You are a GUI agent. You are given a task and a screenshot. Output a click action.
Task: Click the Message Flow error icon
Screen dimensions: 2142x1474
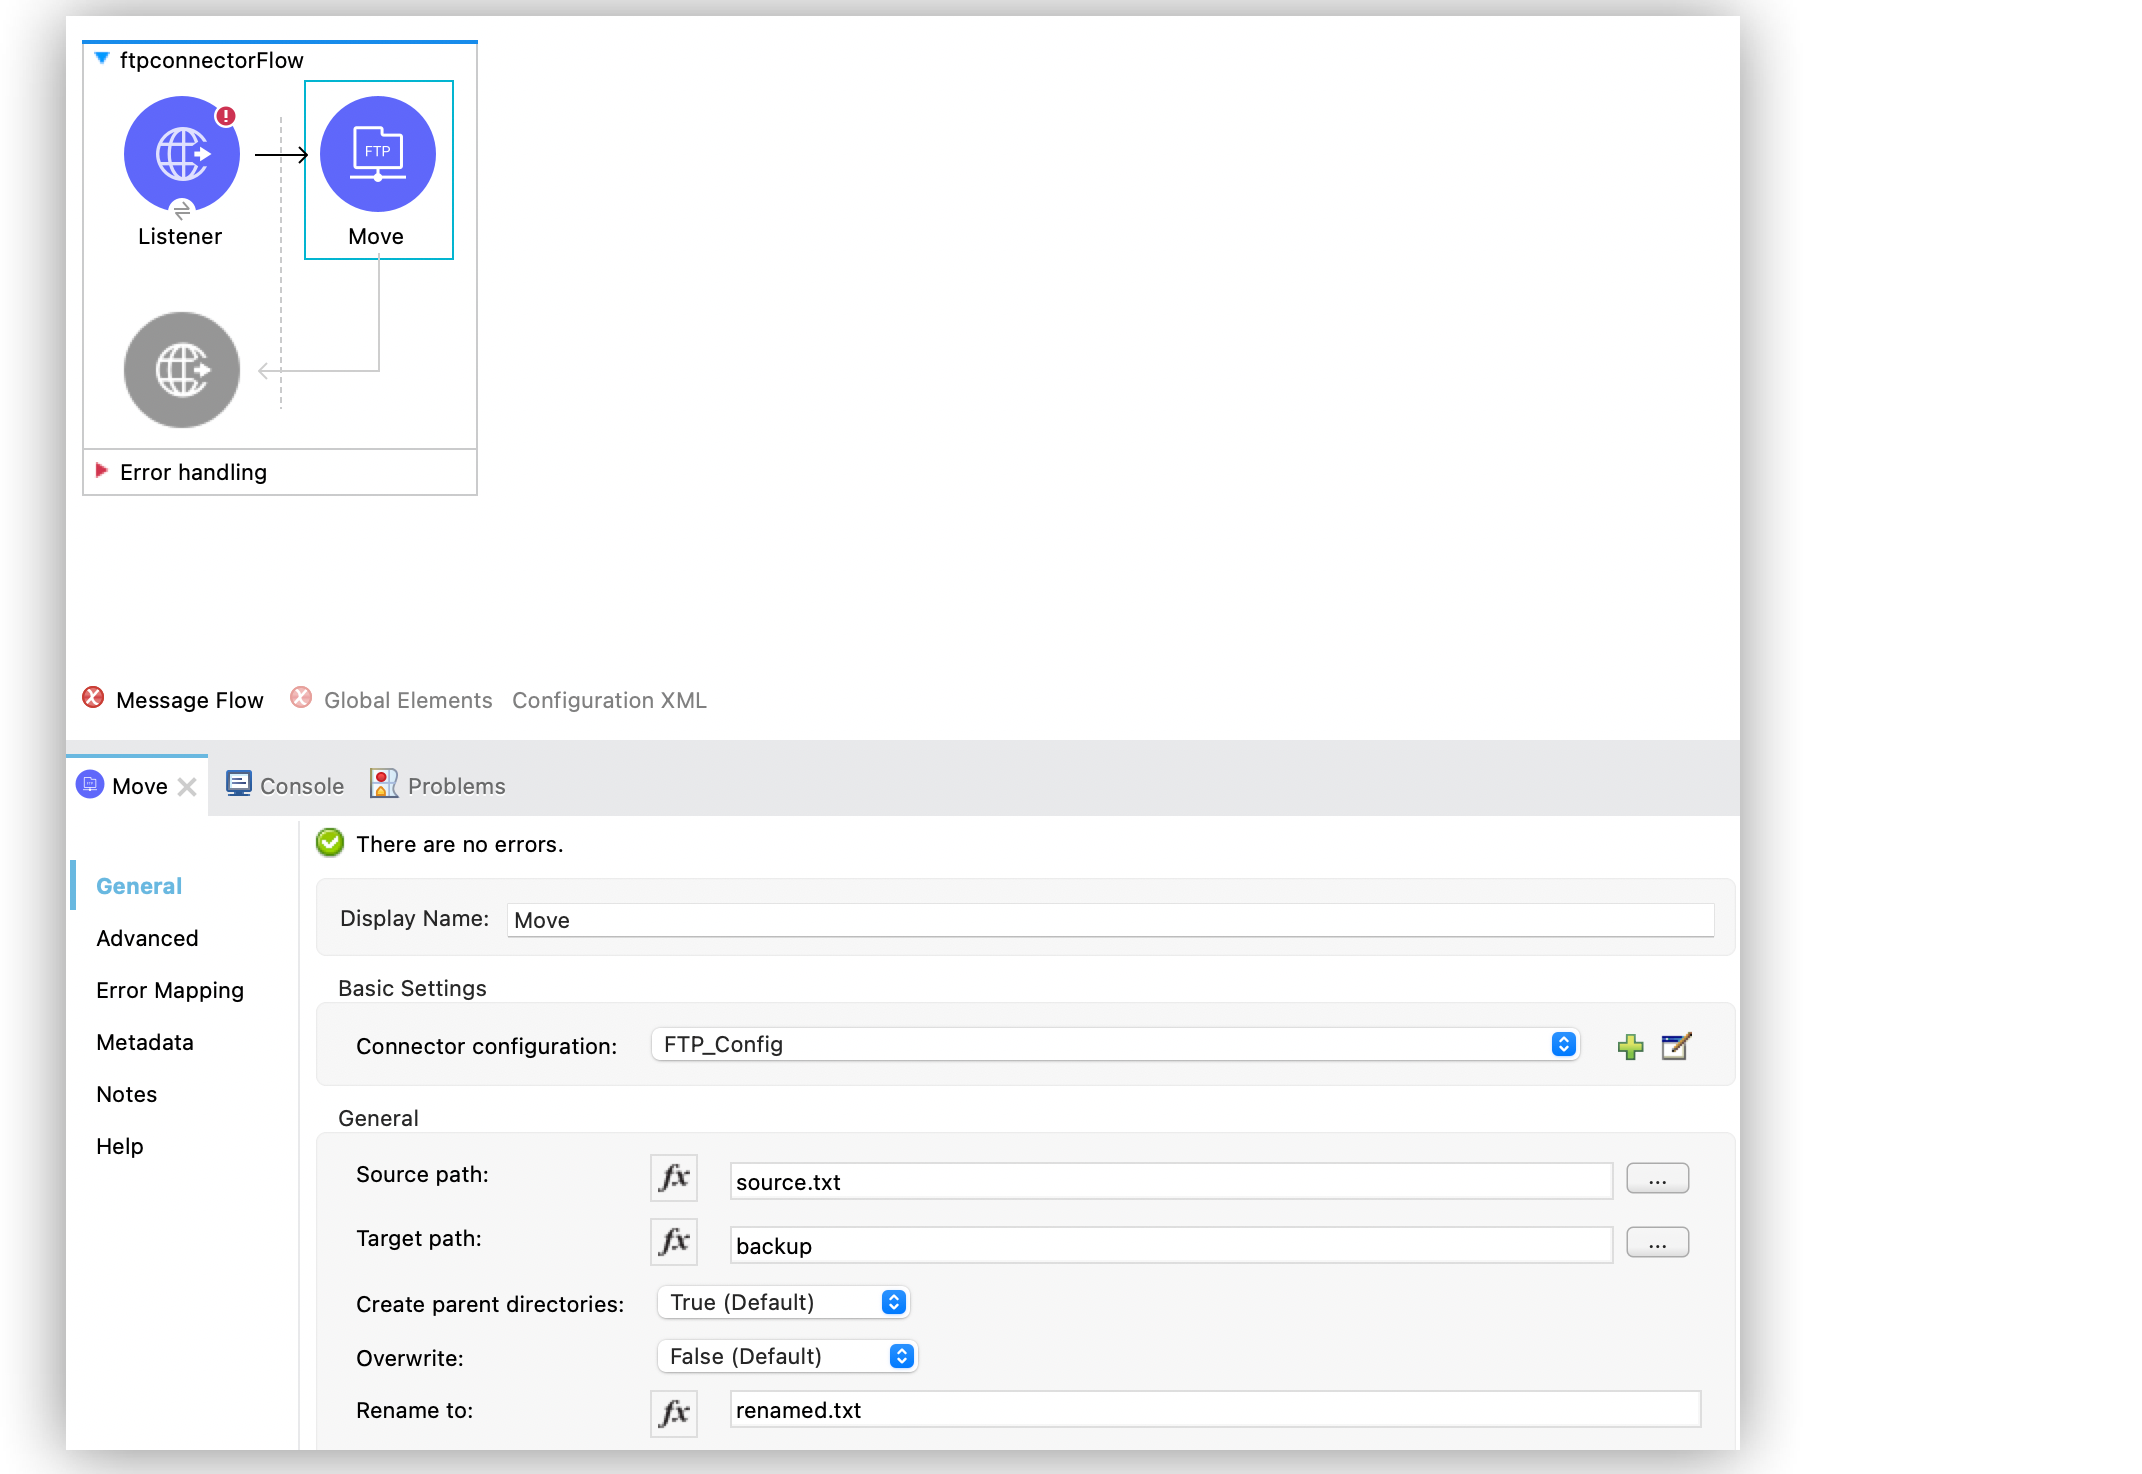coord(93,698)
